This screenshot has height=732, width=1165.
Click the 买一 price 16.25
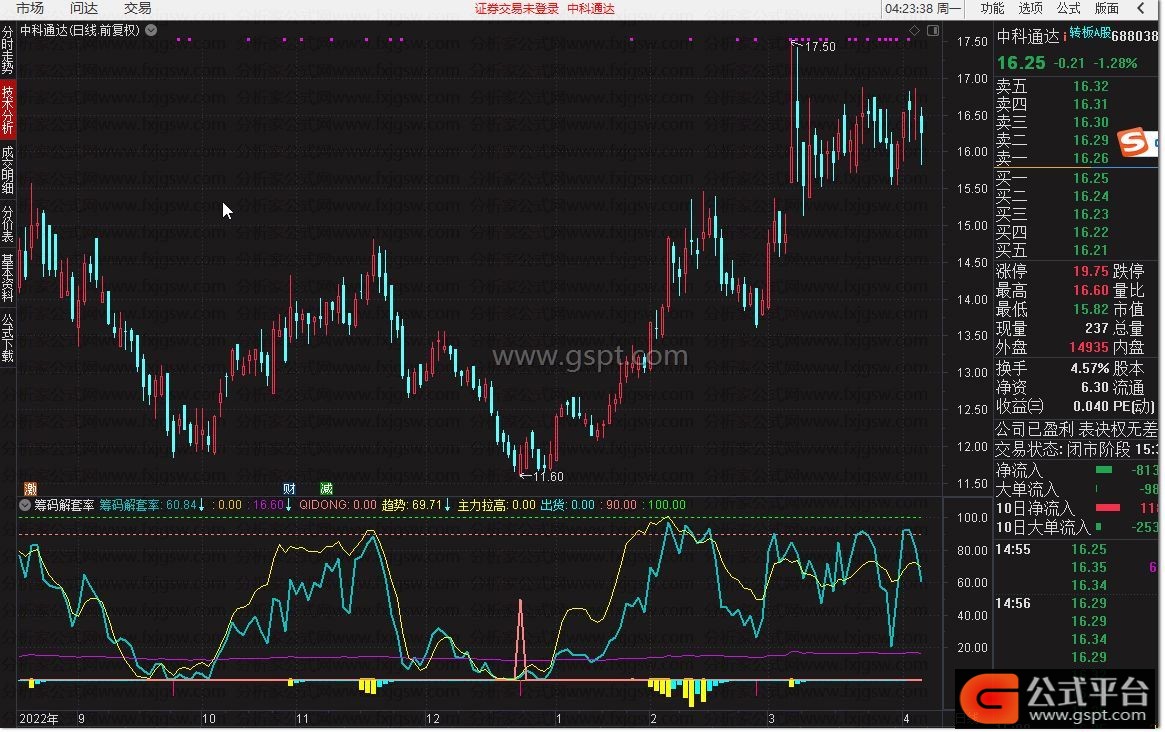1090,178
